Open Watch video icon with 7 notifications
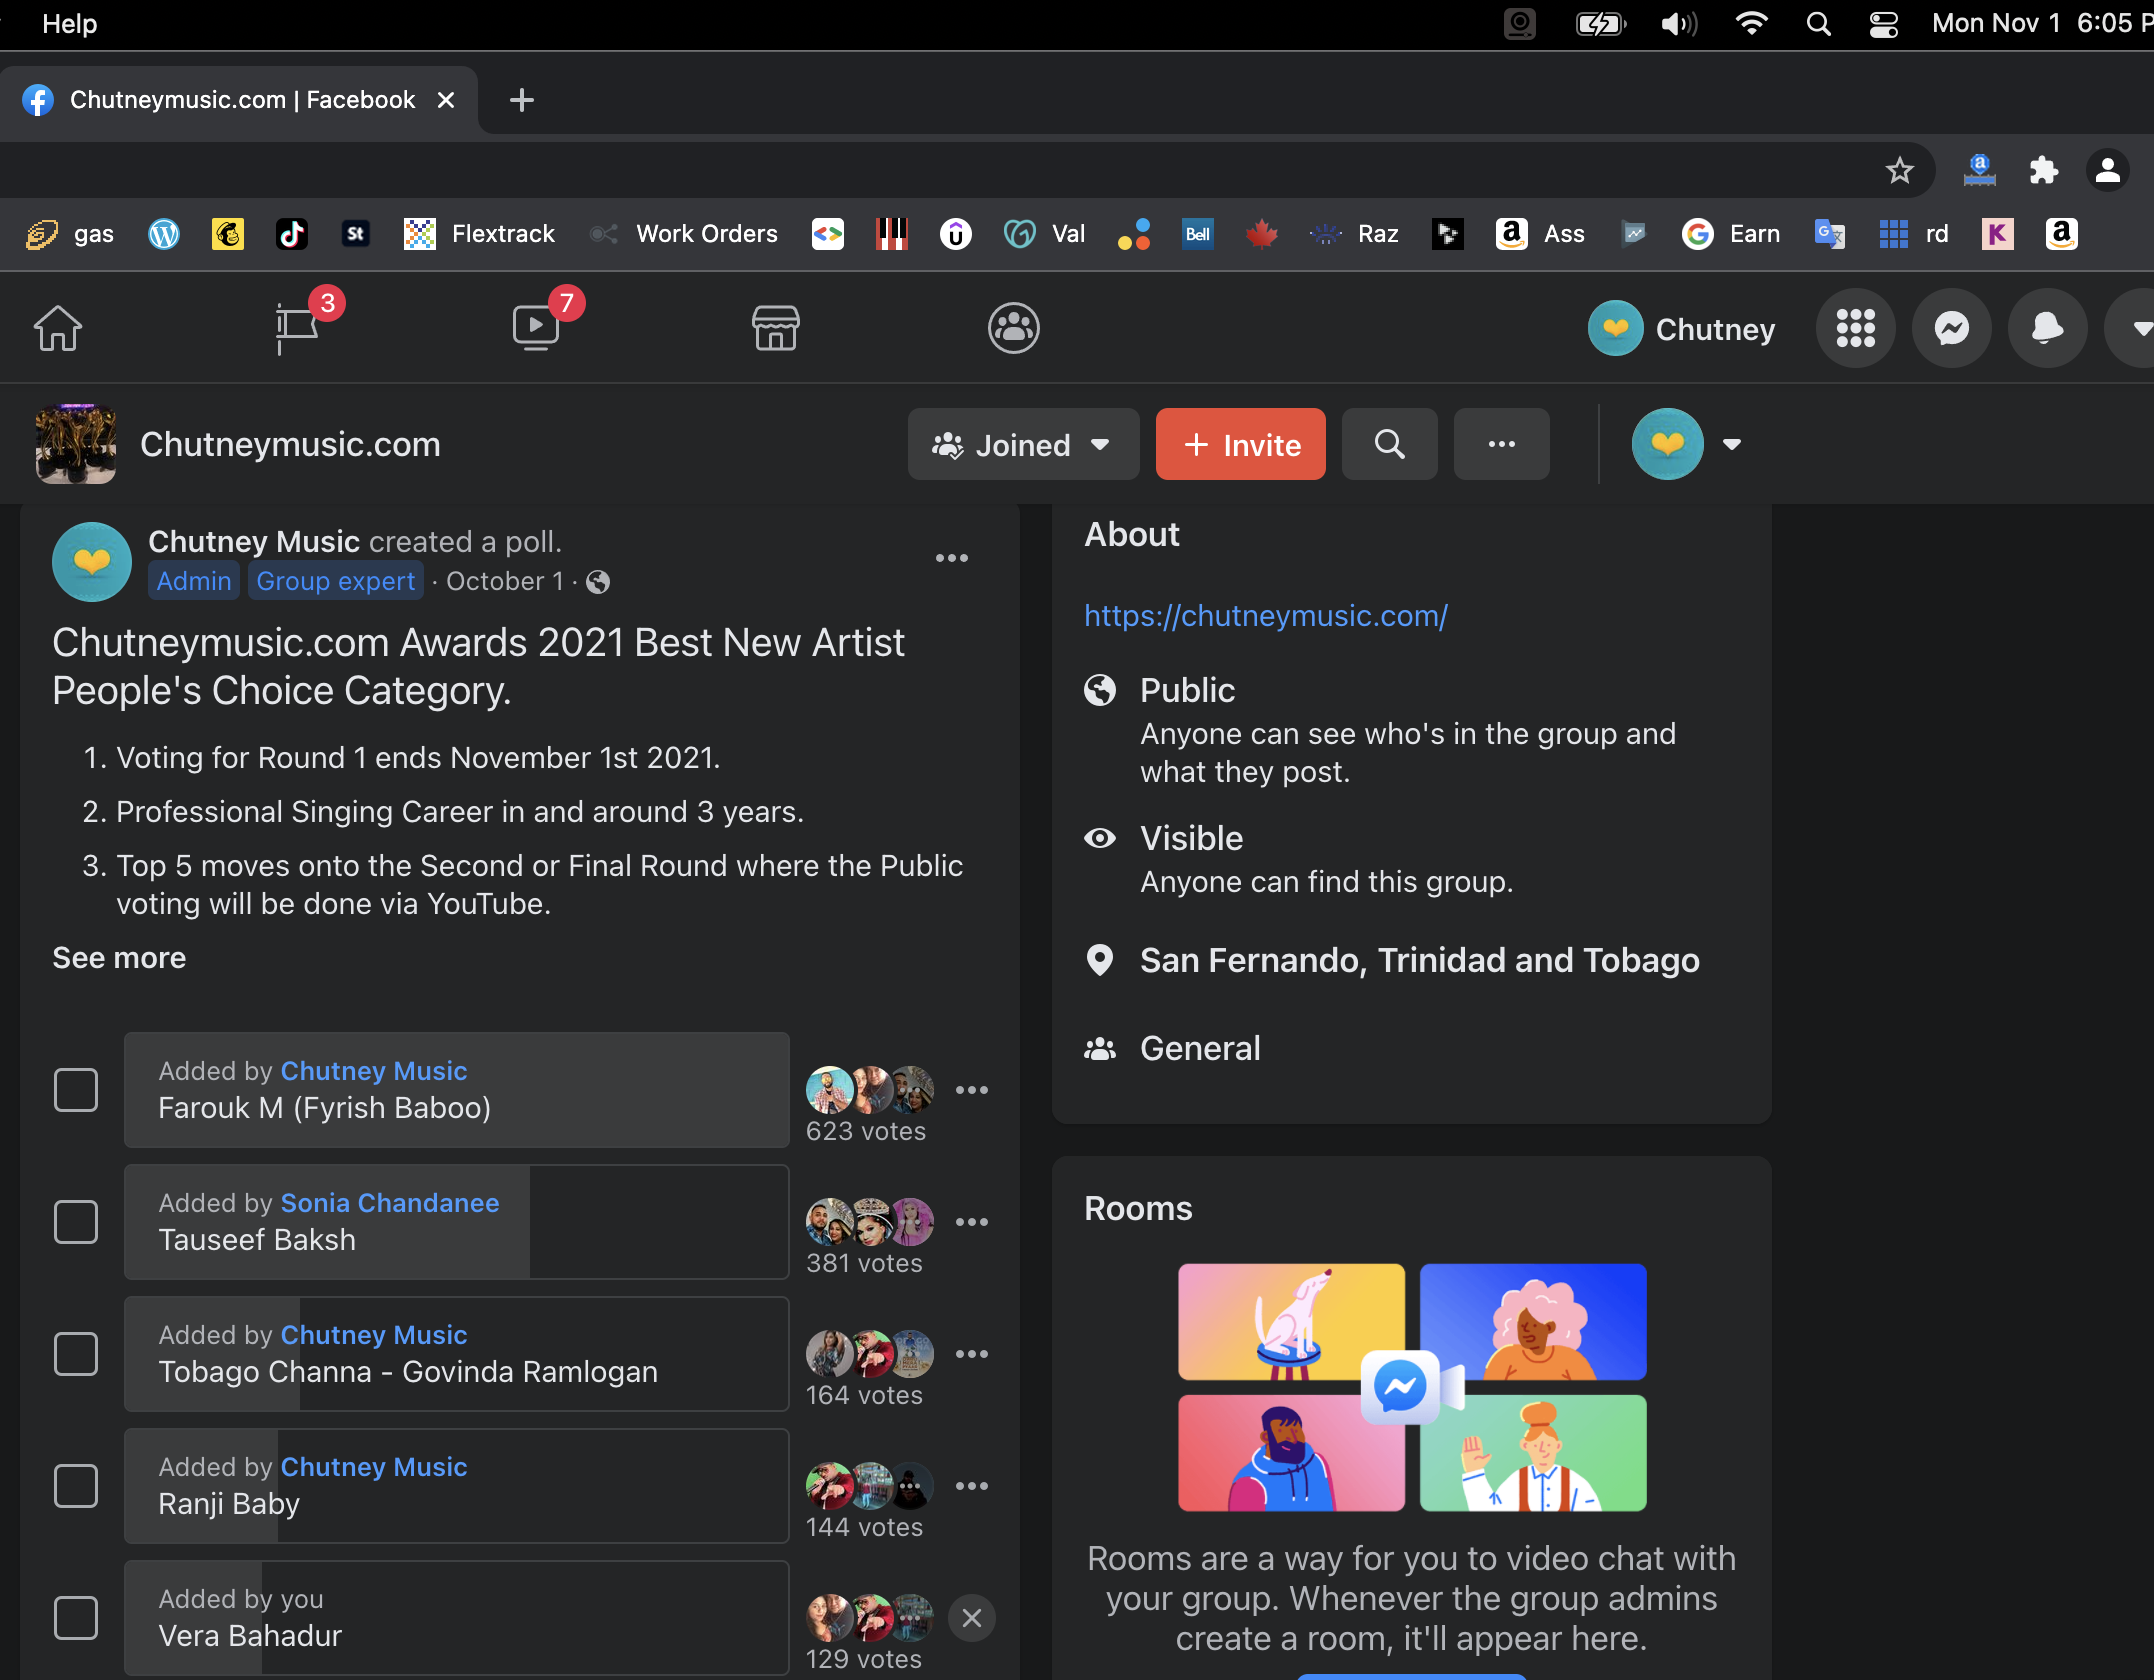2154x1680 pixels. (536, 328)
